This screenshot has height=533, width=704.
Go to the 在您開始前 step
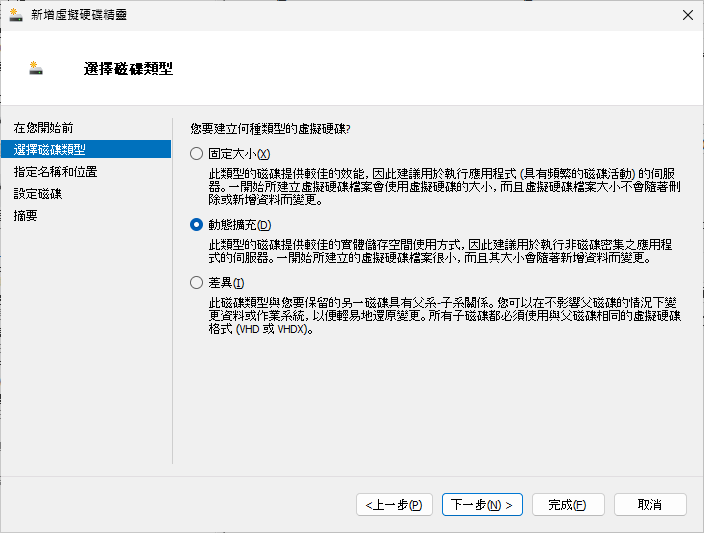point(43,128)
